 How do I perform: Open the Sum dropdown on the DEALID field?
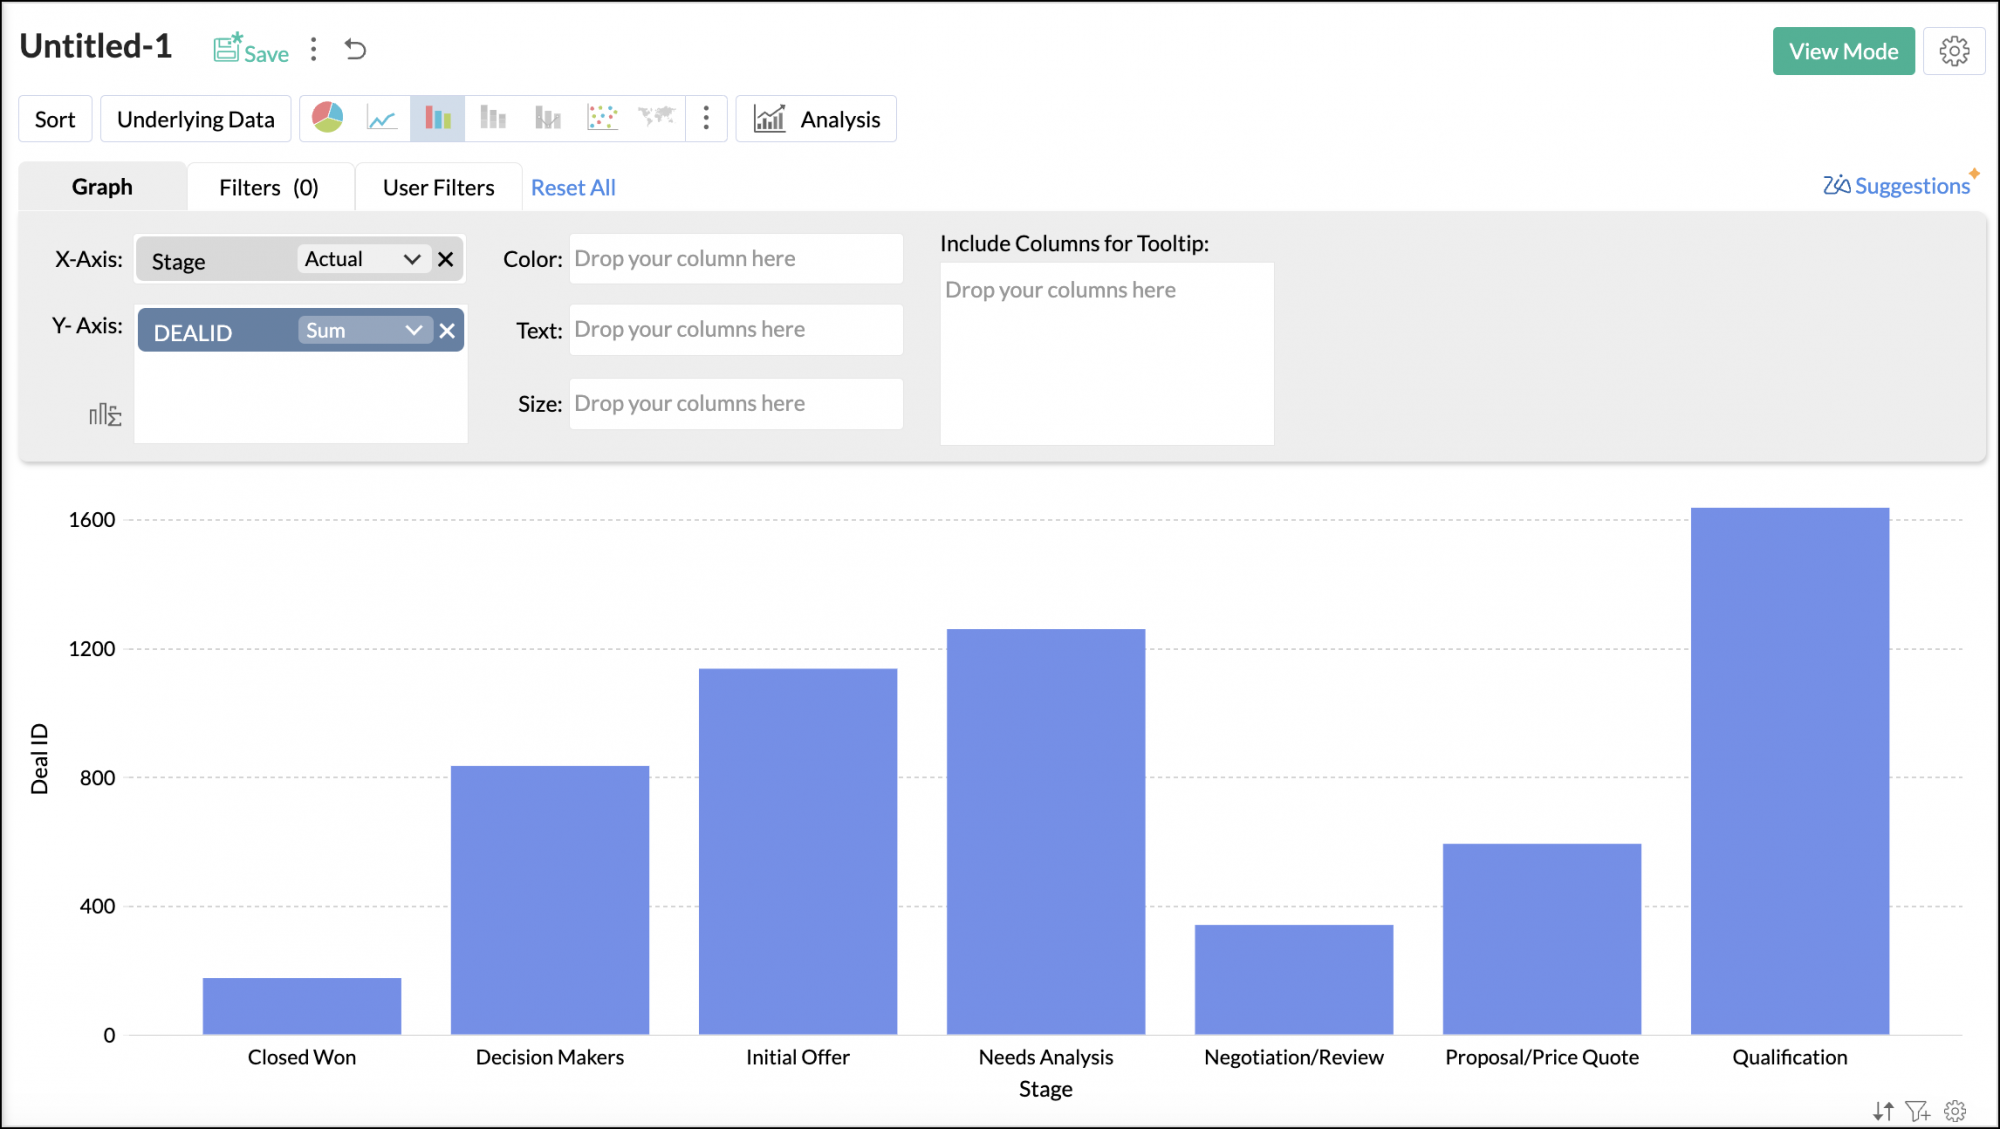coord(413,330)
